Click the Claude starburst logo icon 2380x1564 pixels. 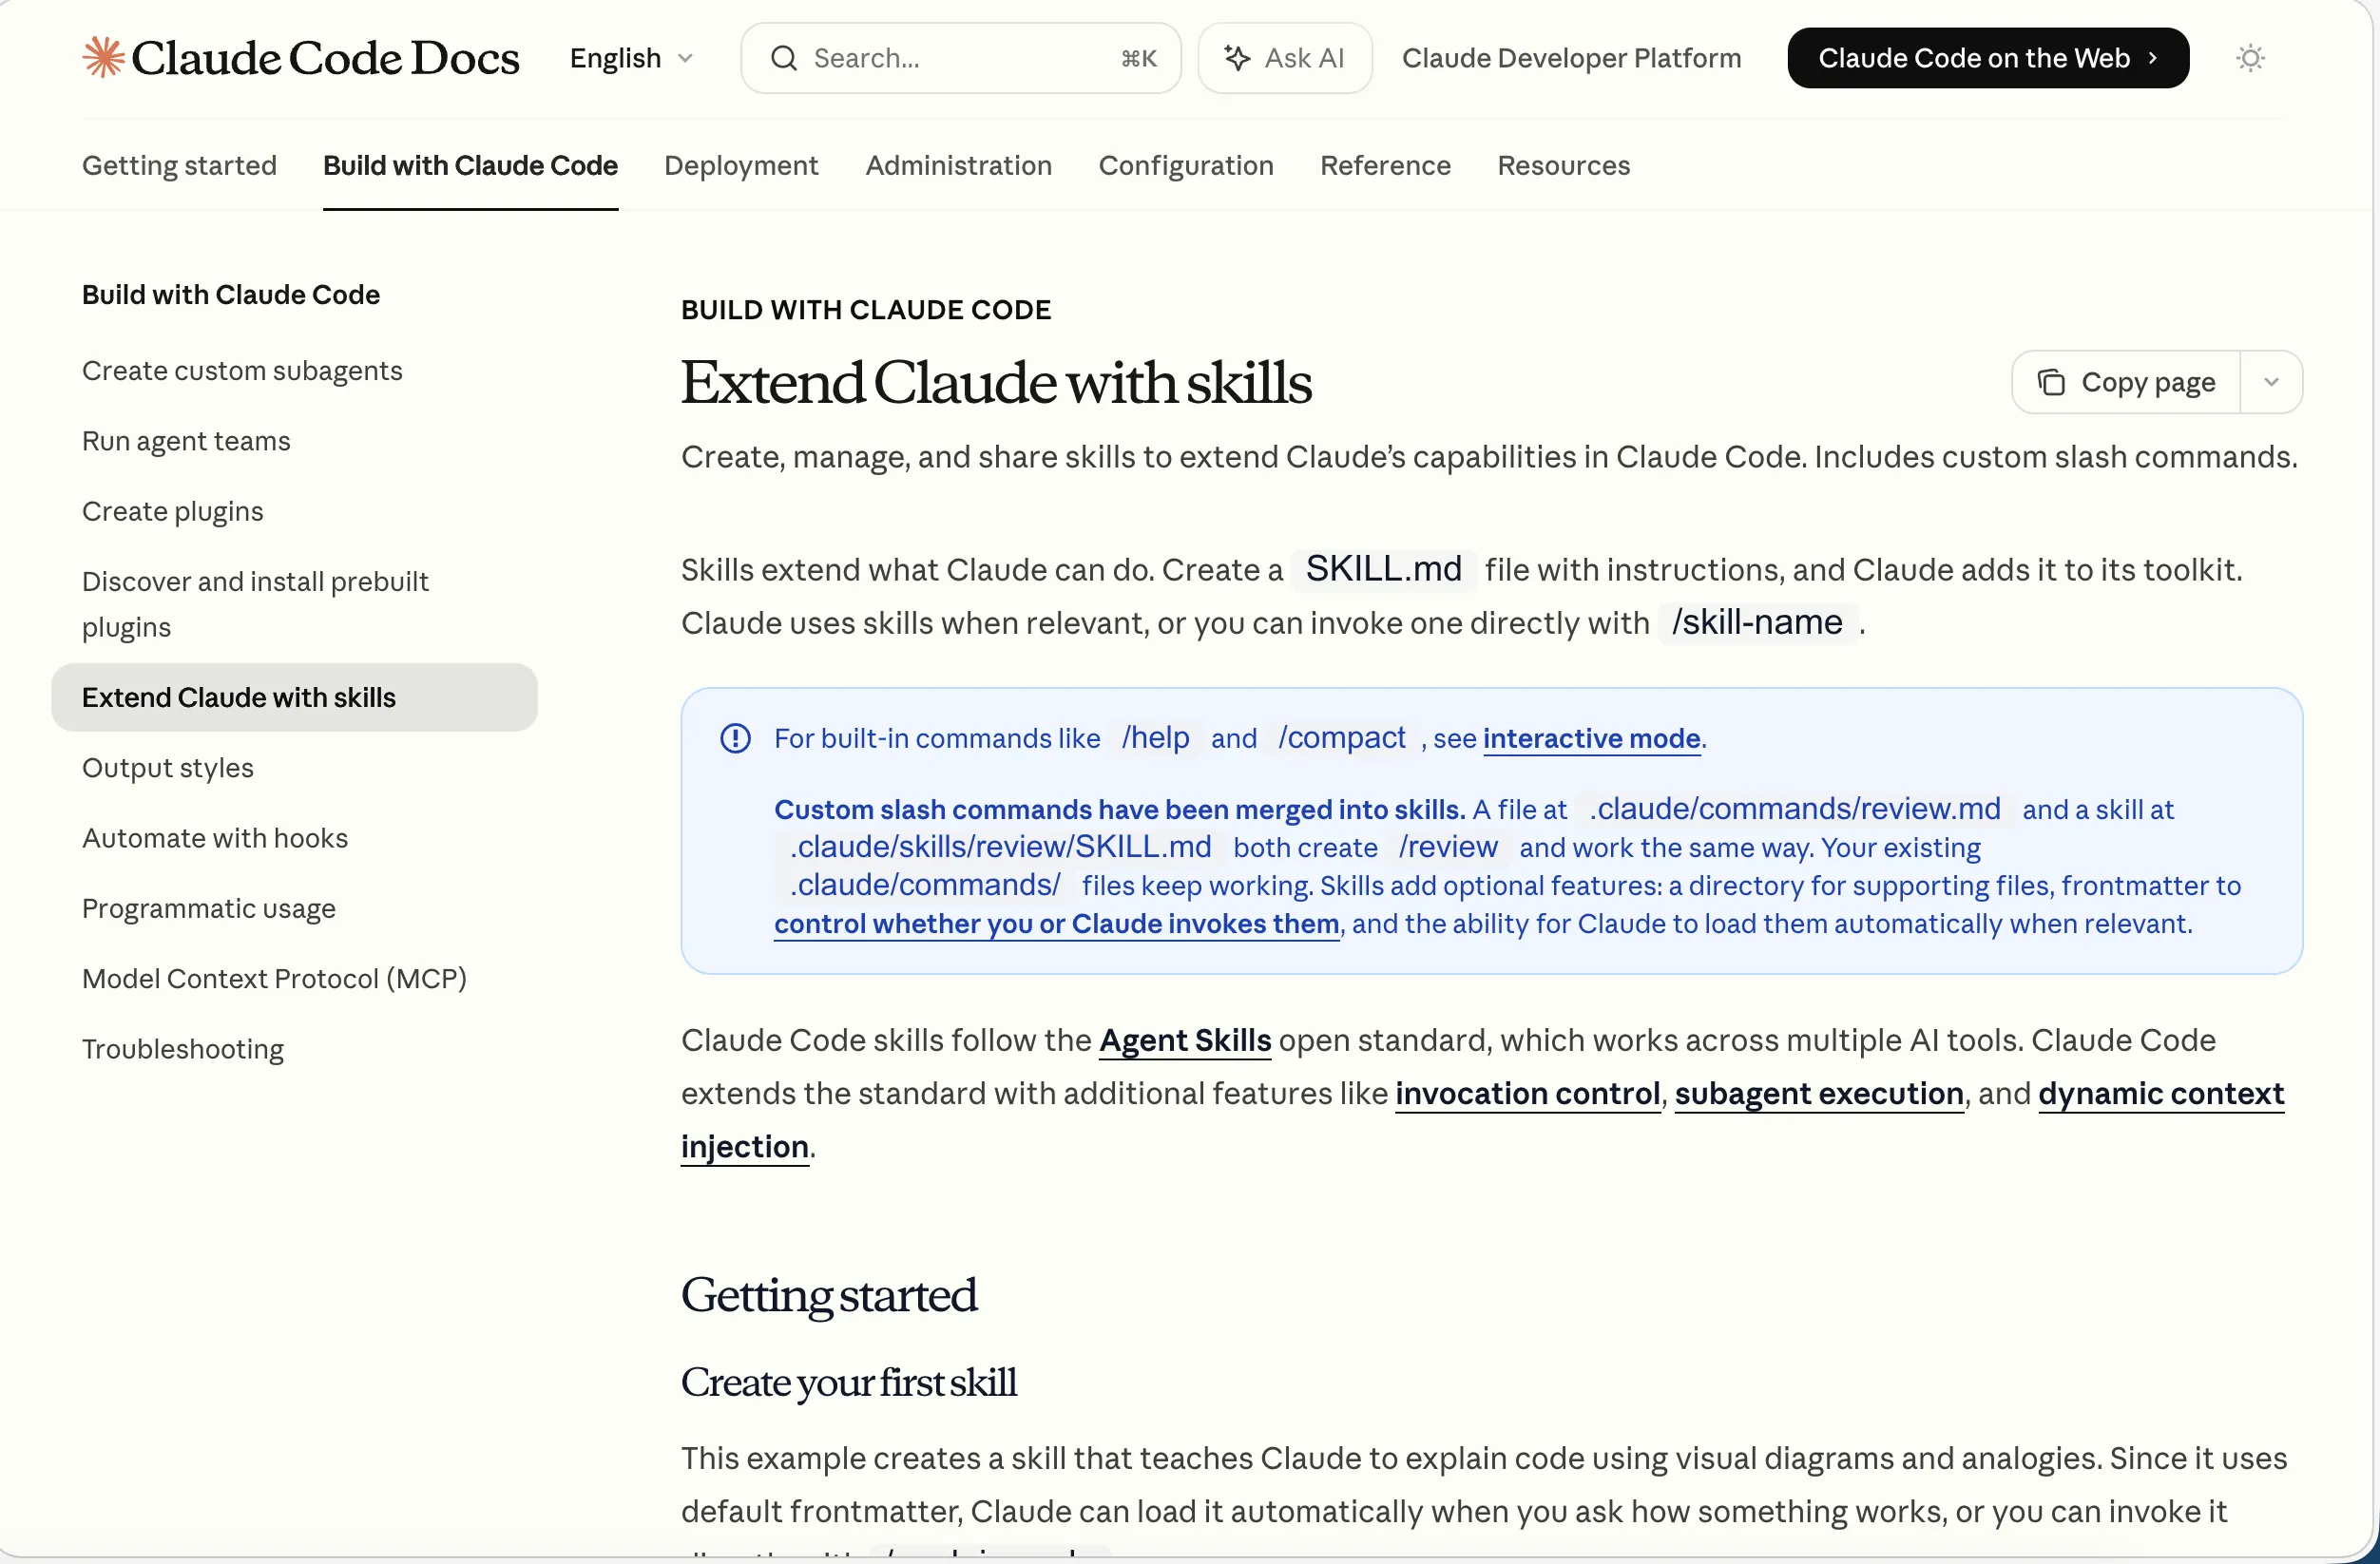click(103, 57)
